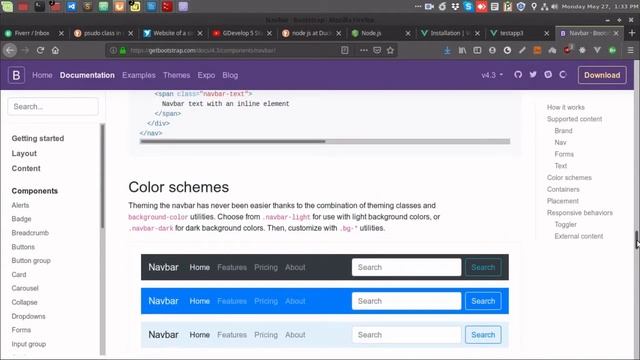Open Expo in Bootstrap top nav
Viewport: 640px width, 360px height.
(x=206, y=75)
